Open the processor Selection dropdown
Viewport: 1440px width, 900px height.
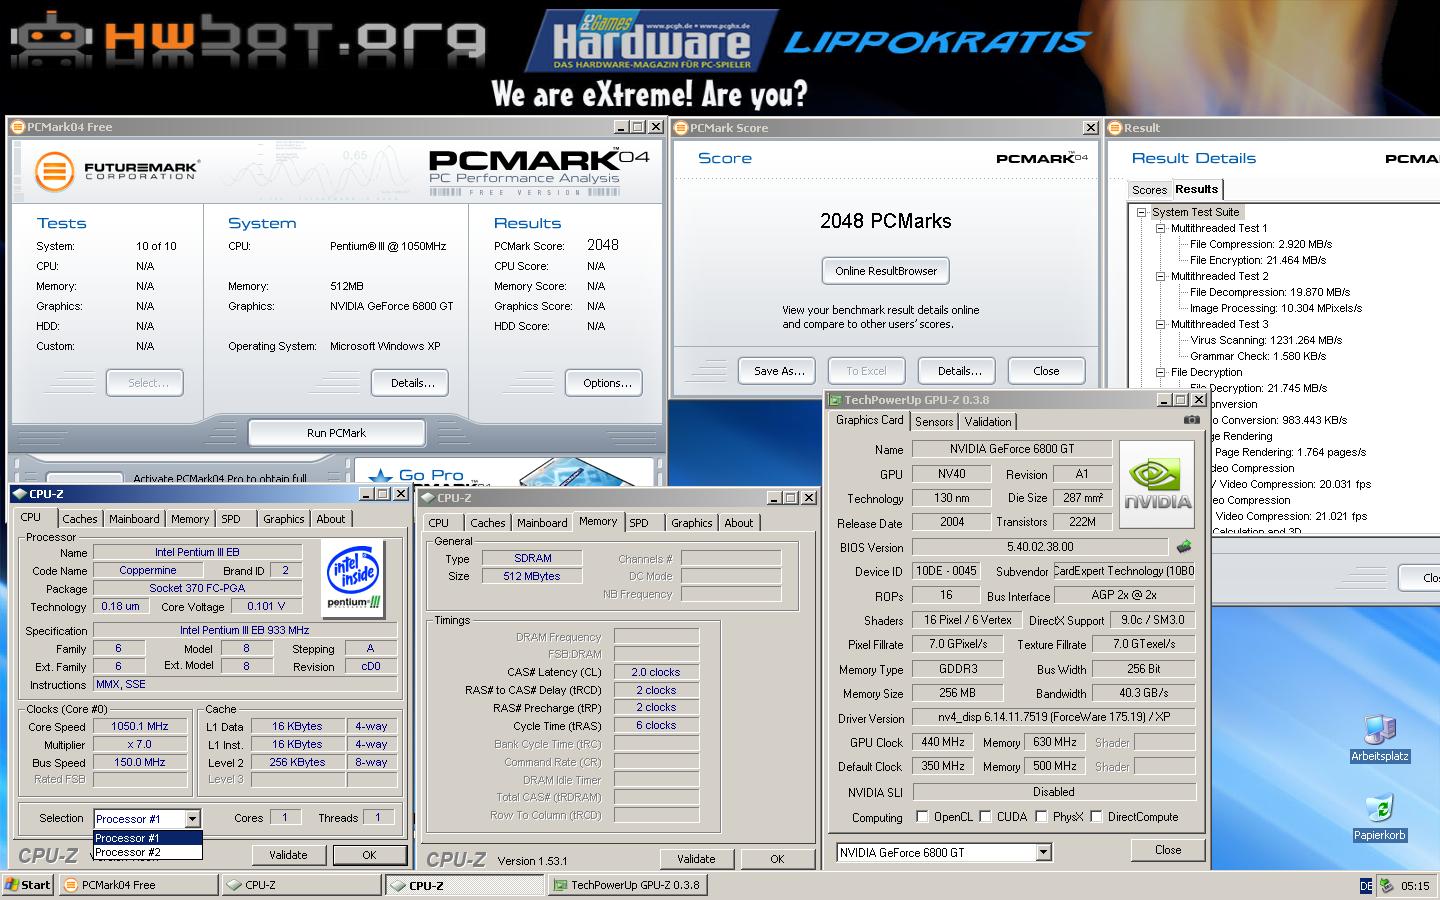(192, 818)
